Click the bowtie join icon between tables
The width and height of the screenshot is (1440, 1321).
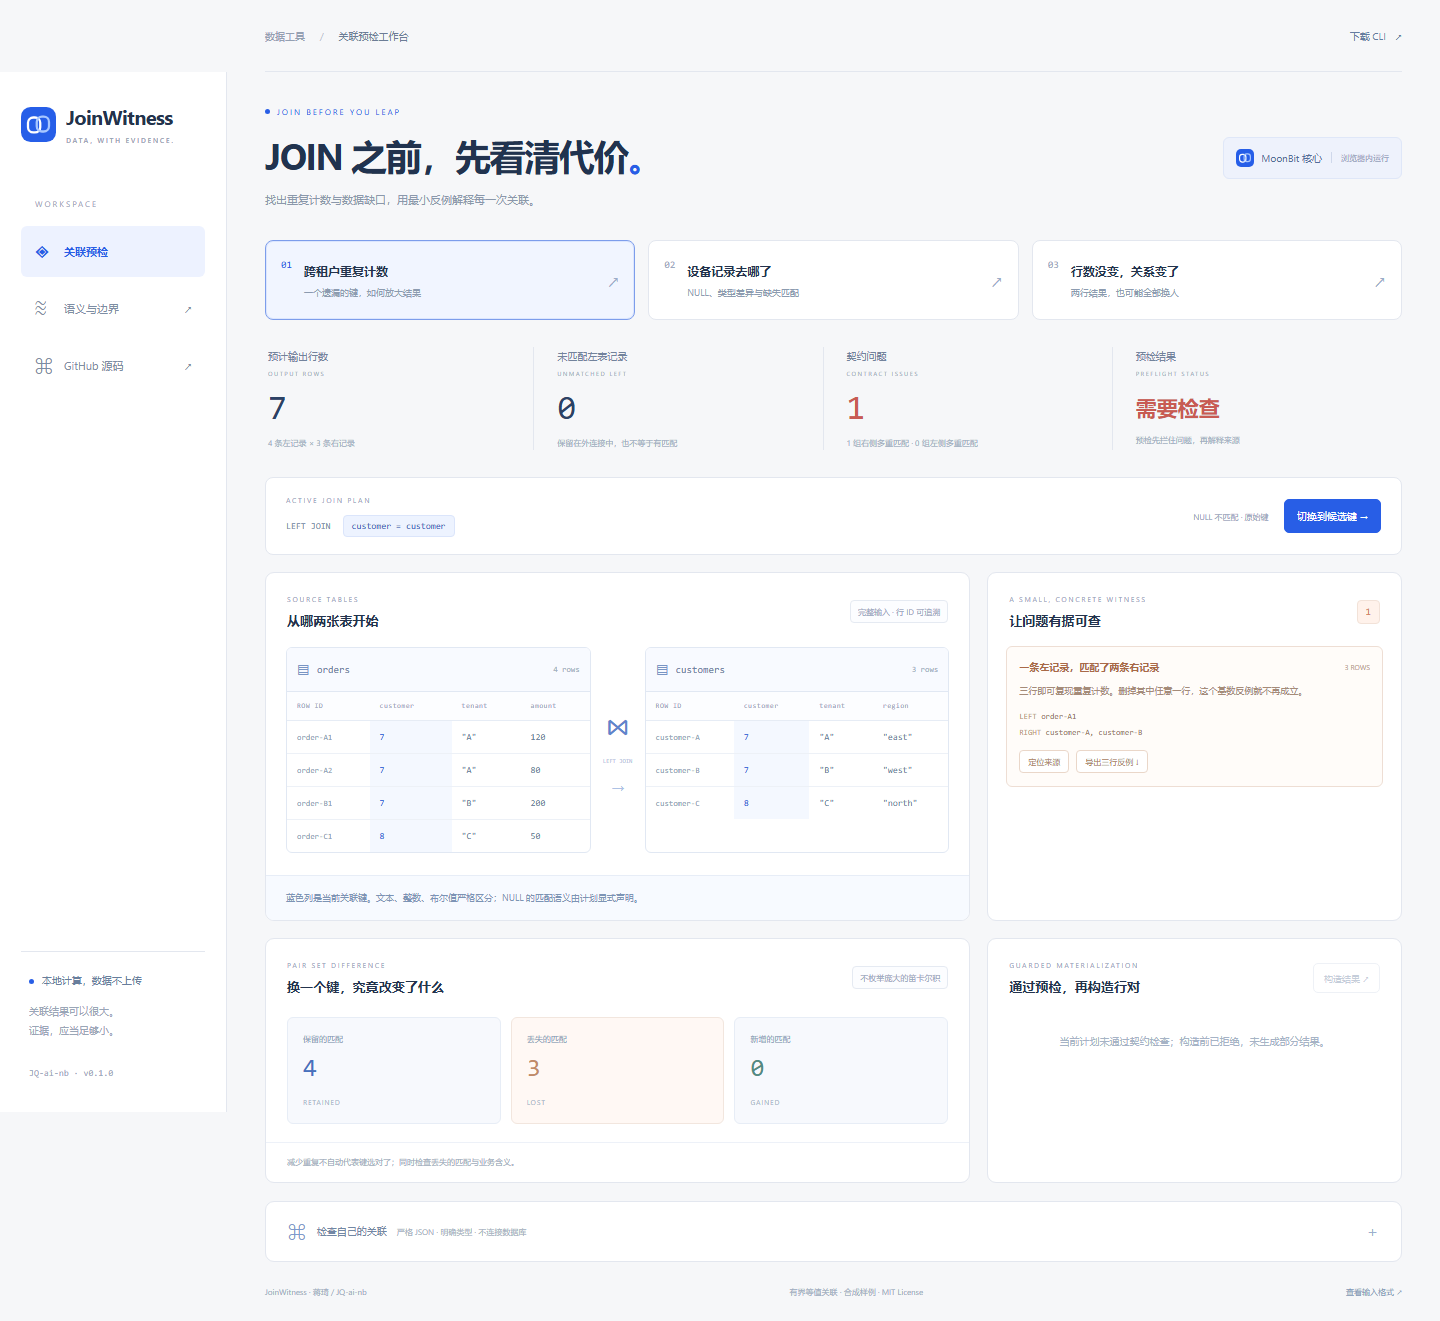tap(618, 728)
